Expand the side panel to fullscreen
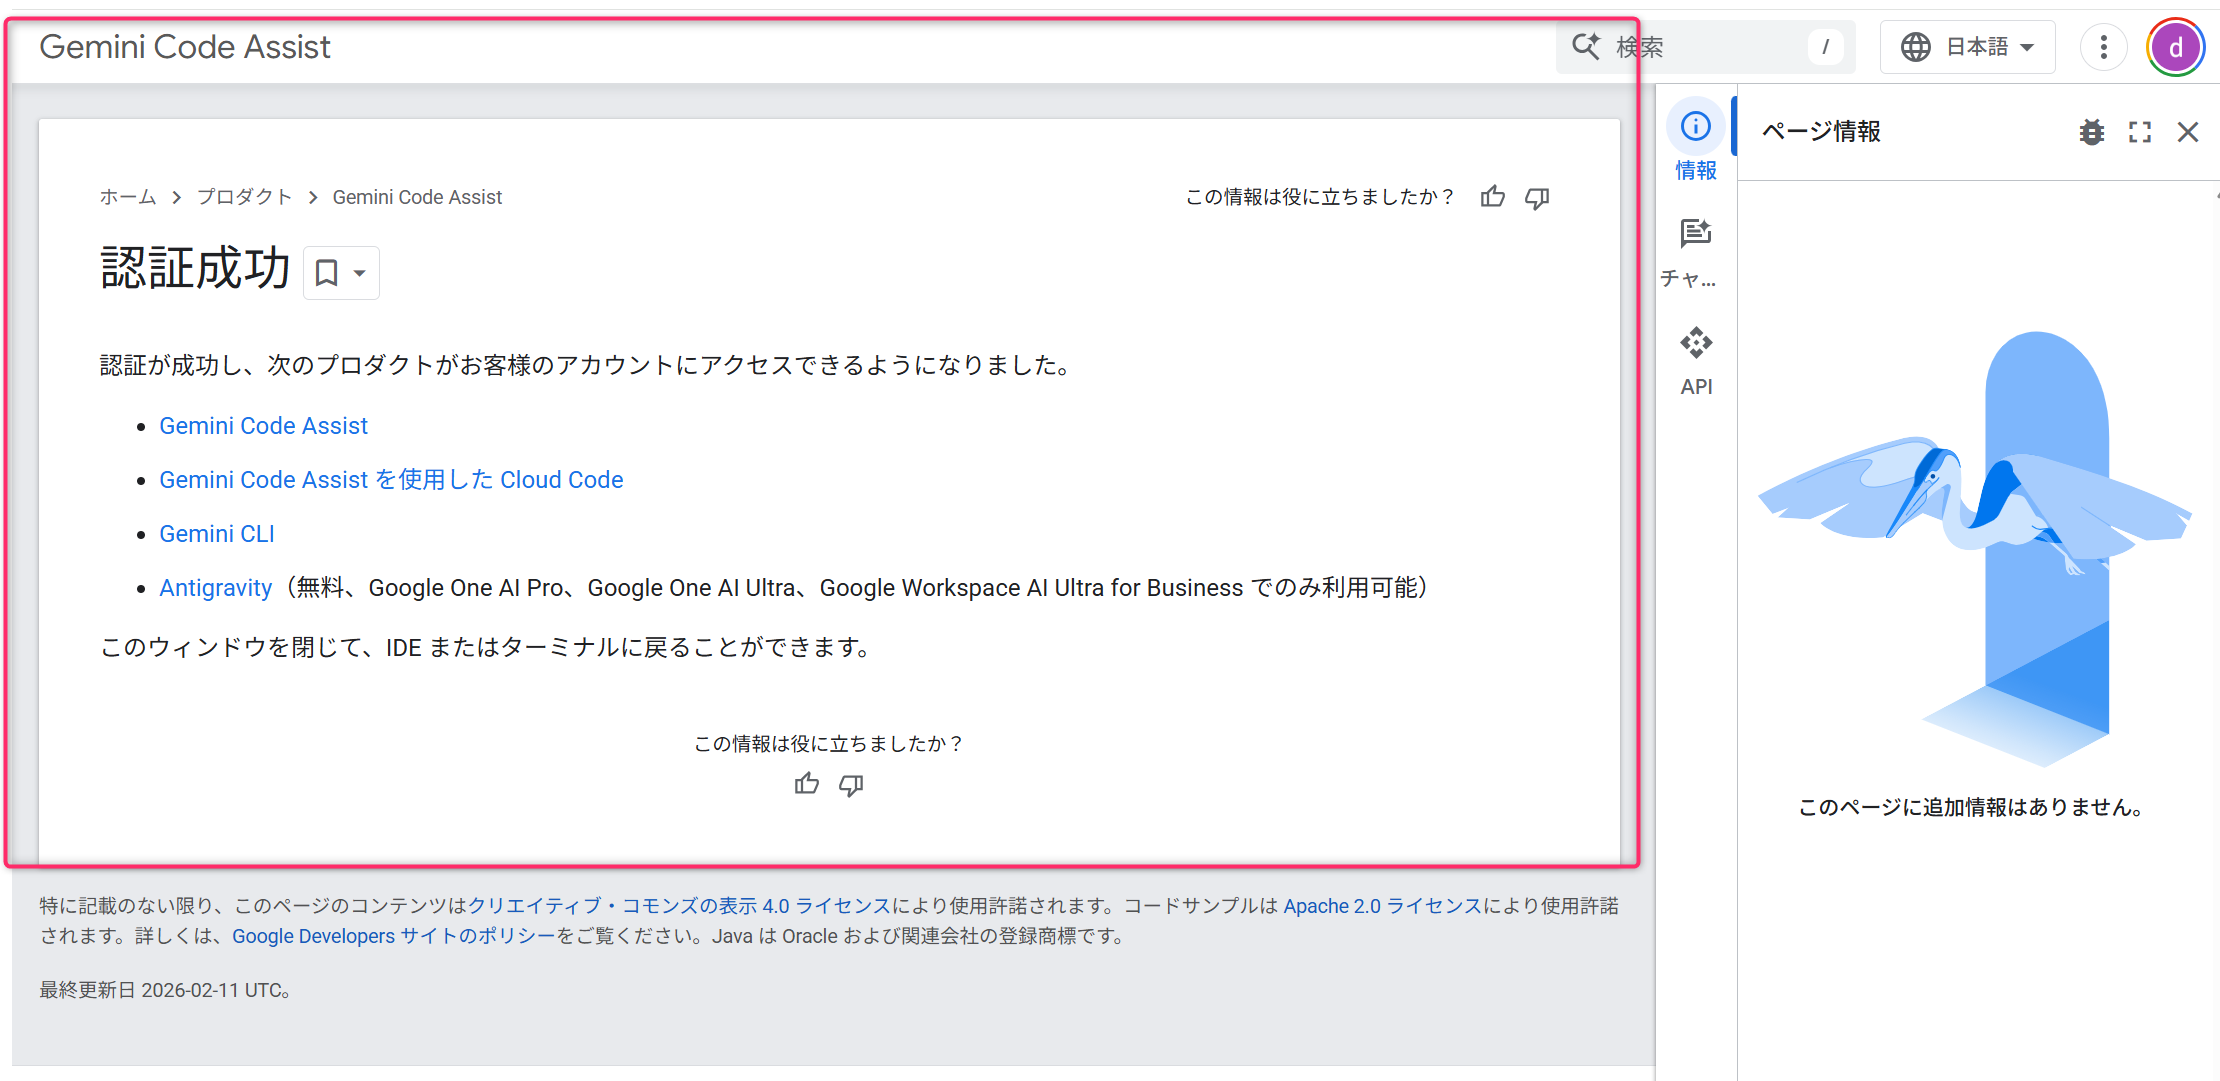Image resolution: width=2220 pixels, height=1081 pixels. [x=2140, y=132]
